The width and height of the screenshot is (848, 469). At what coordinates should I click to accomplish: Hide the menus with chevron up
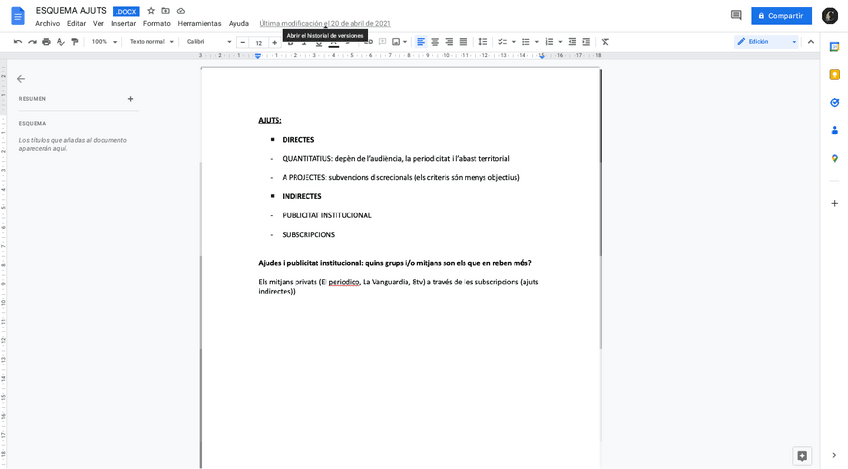coord(811,42)
